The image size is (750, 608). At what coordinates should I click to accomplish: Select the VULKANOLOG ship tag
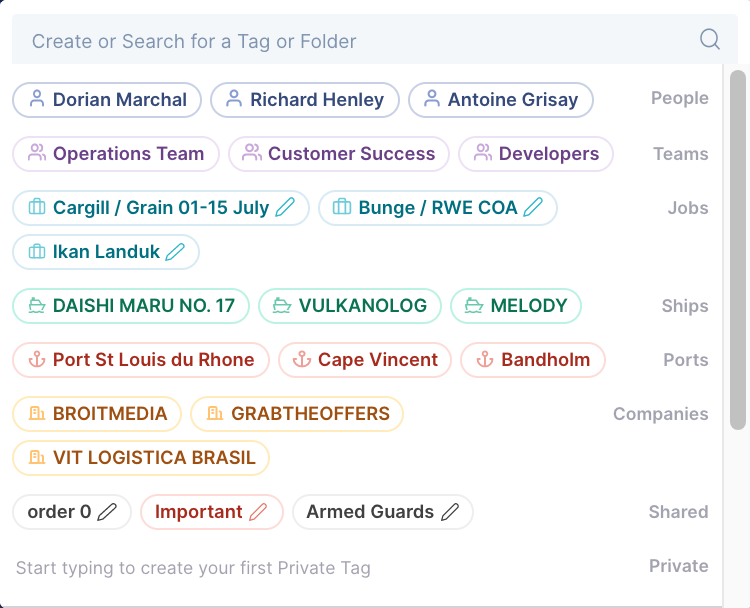349,306
